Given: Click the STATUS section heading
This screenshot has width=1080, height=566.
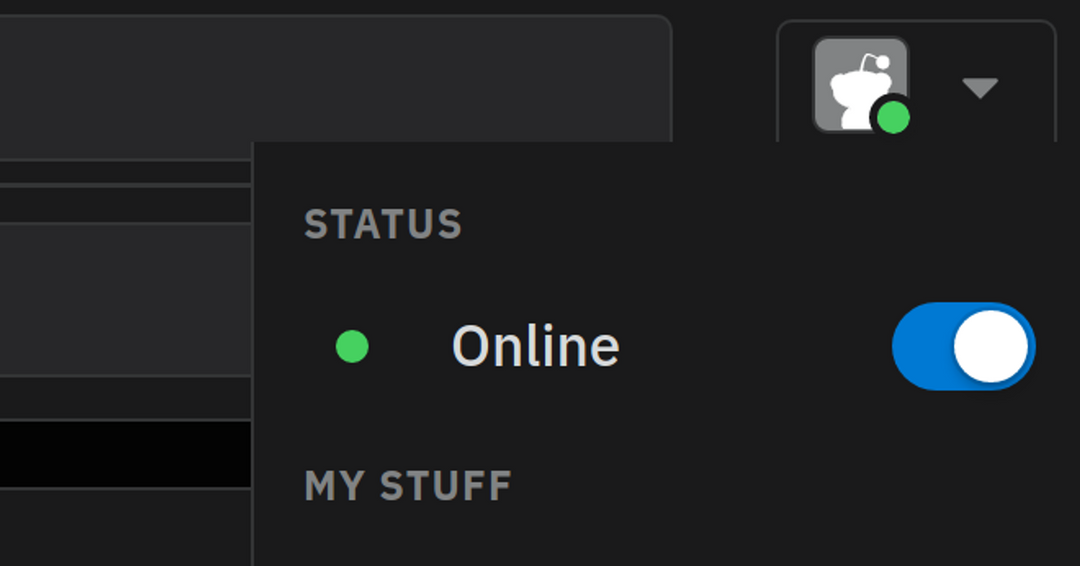Looking at the screenshot, I should (x=383, y=224).
